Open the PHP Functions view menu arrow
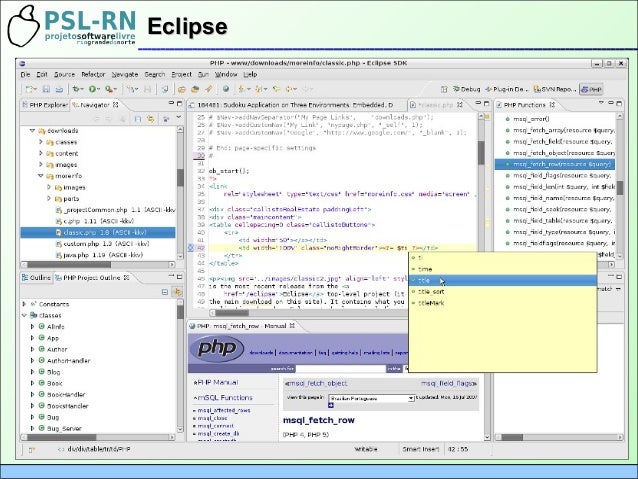Screen dimensions: 638x479 601,103
